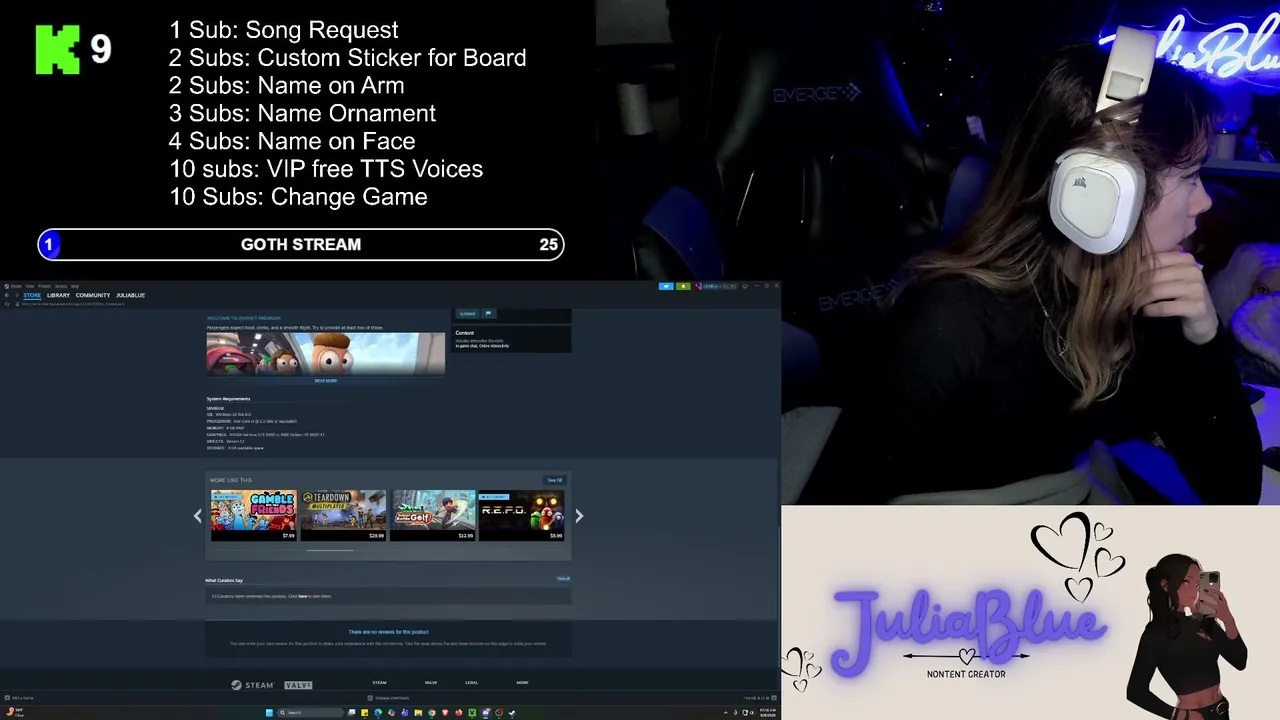Show next games in More Like This
The height and width of the screenshot is (720, 1280).
coord(579,516)
